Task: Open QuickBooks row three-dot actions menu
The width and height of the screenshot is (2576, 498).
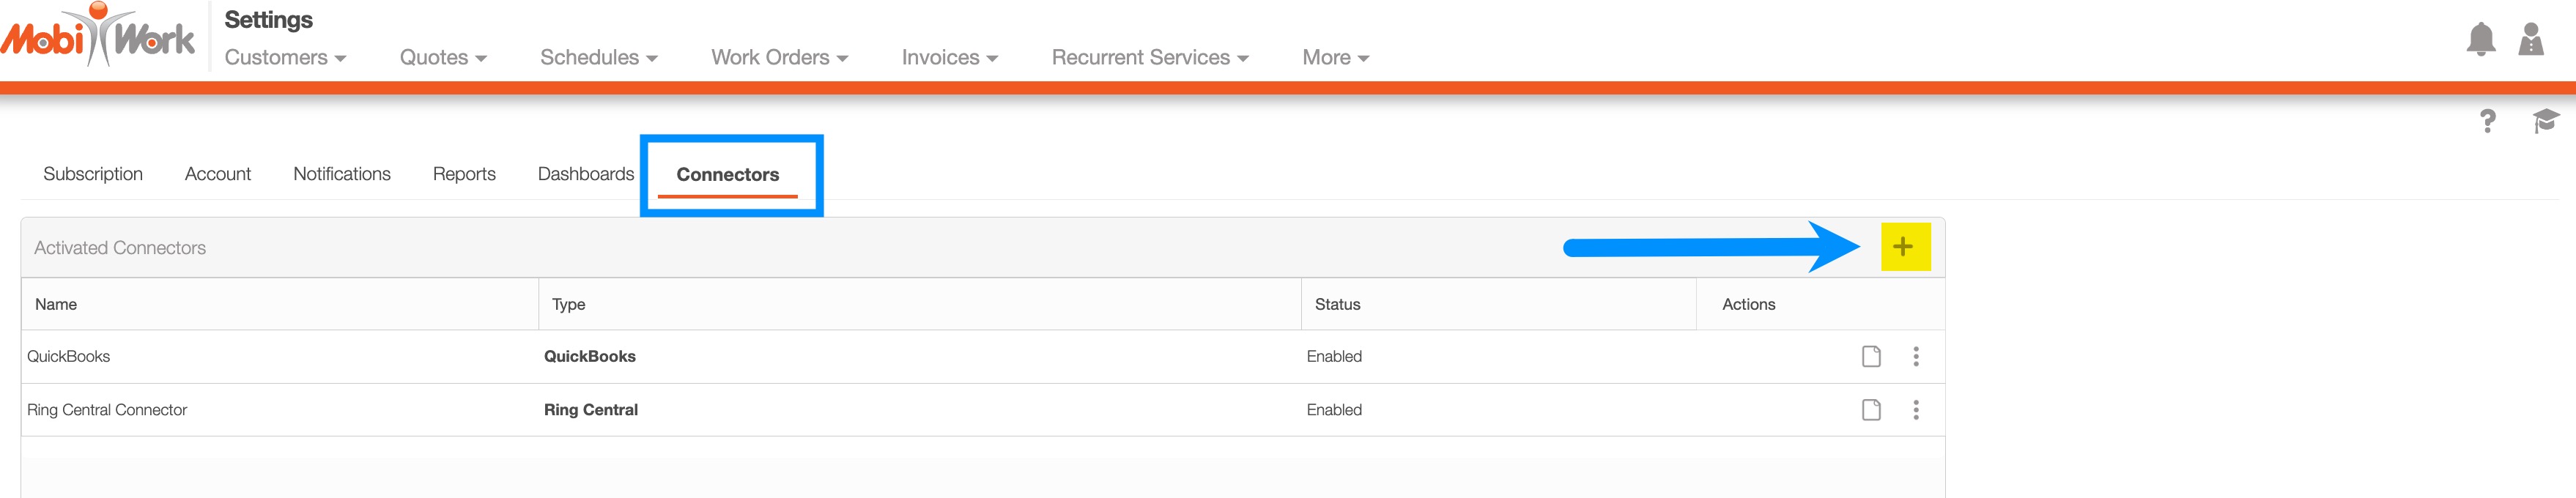Action: tap(1916, 357)
